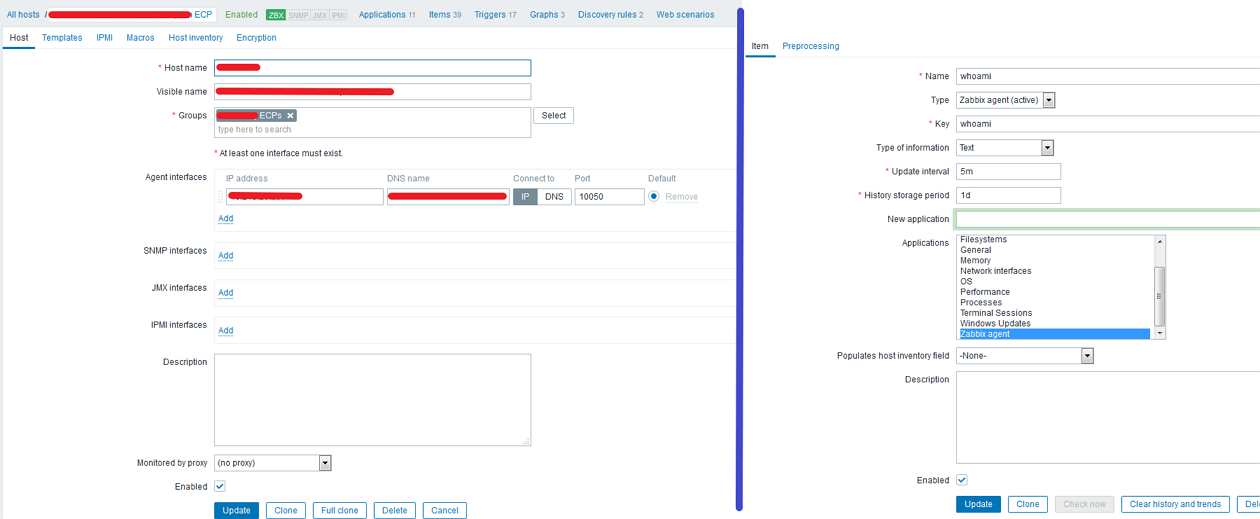Go to All hosts link
The image size is (1260, 519).
pyautogui.click(x=24, y=15)
